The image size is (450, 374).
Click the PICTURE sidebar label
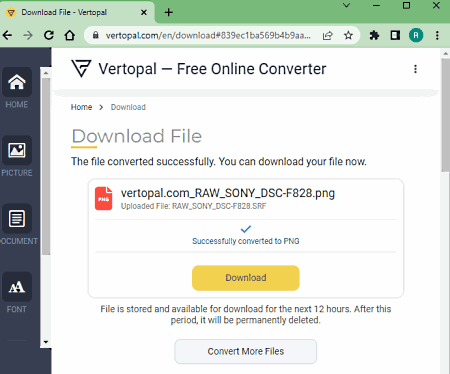pos(17,173)
